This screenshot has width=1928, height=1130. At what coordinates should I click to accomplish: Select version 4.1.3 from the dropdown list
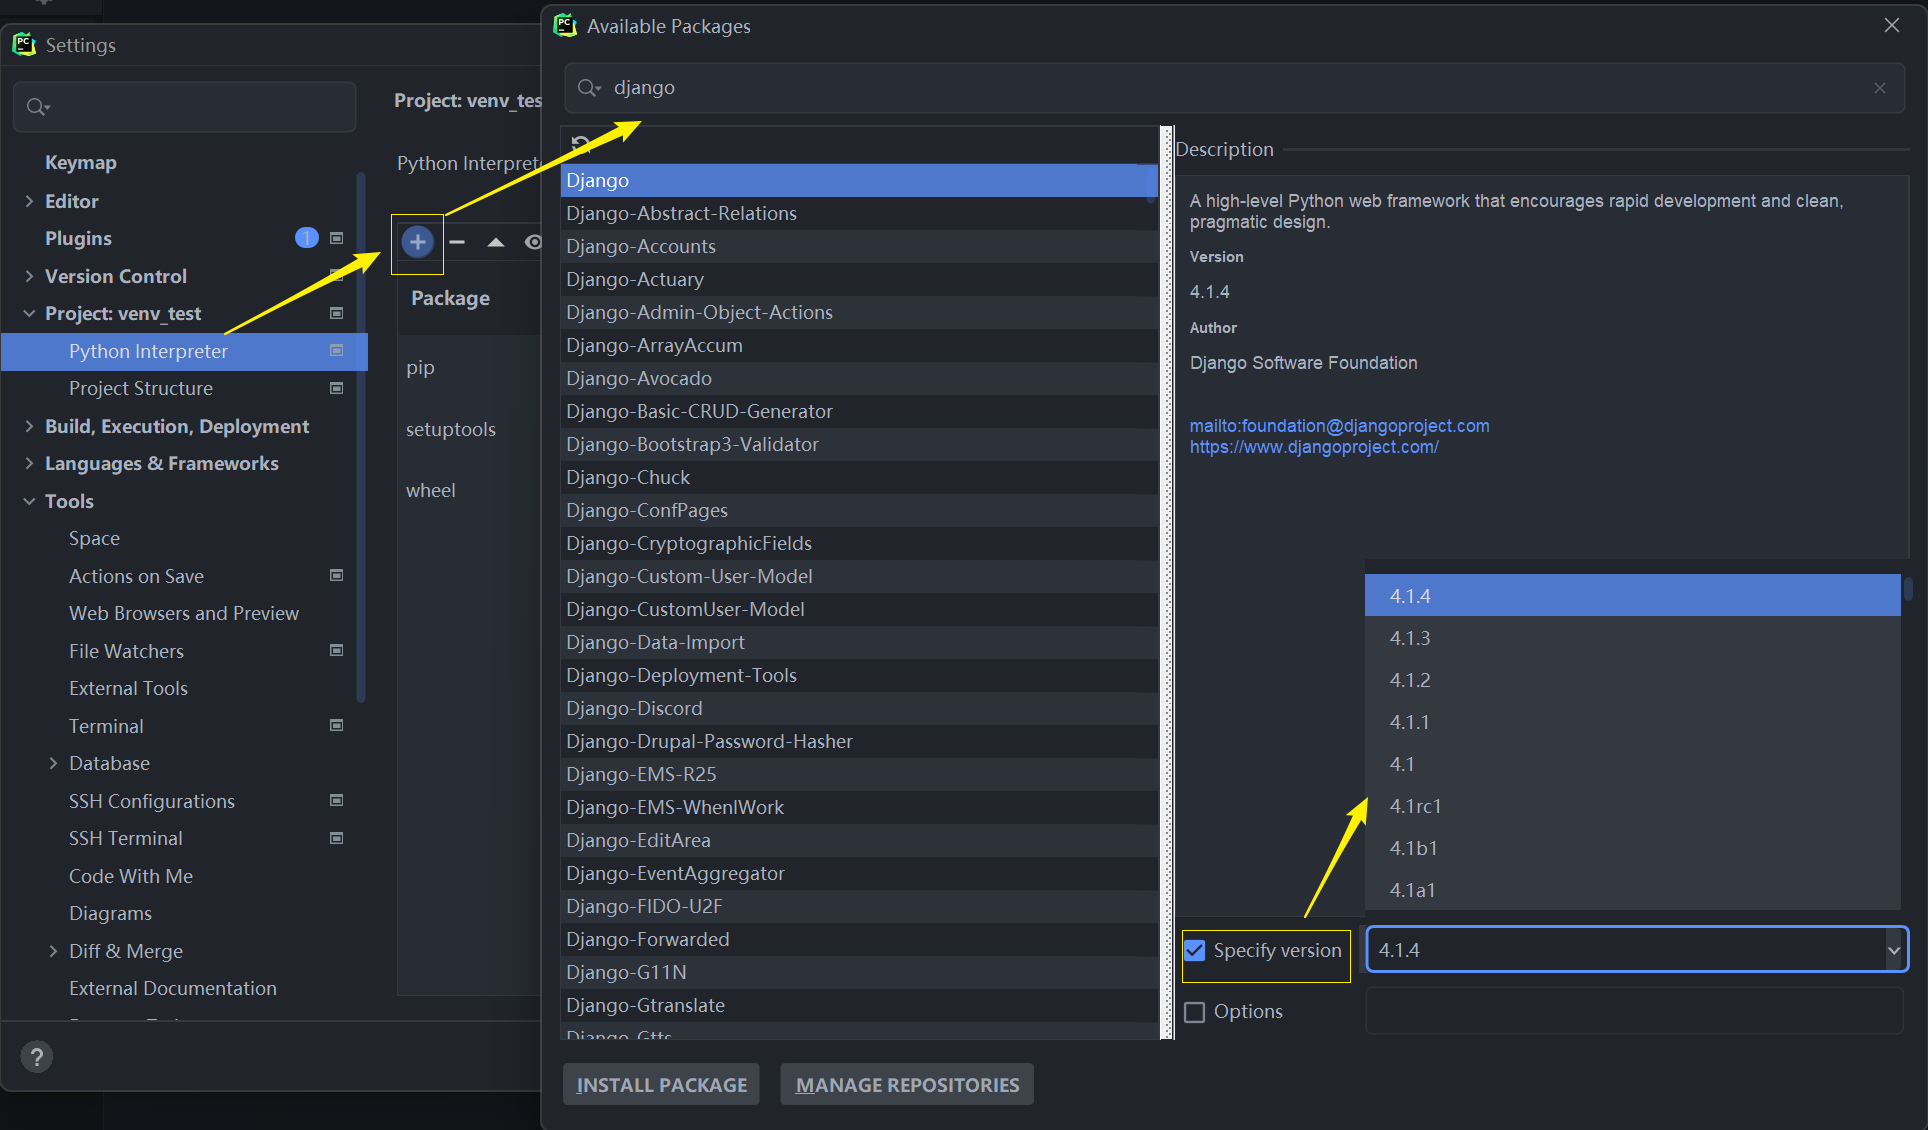coord(1632,638)
